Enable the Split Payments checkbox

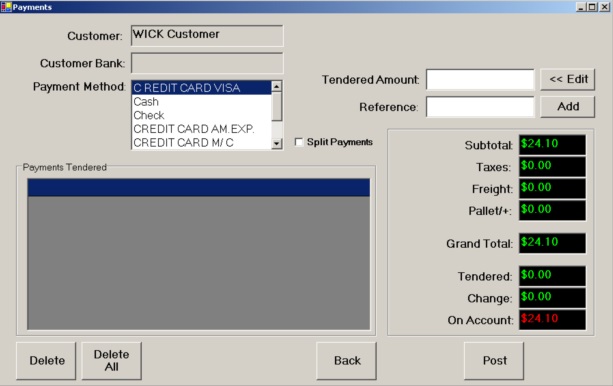click(x=299, y=142)
